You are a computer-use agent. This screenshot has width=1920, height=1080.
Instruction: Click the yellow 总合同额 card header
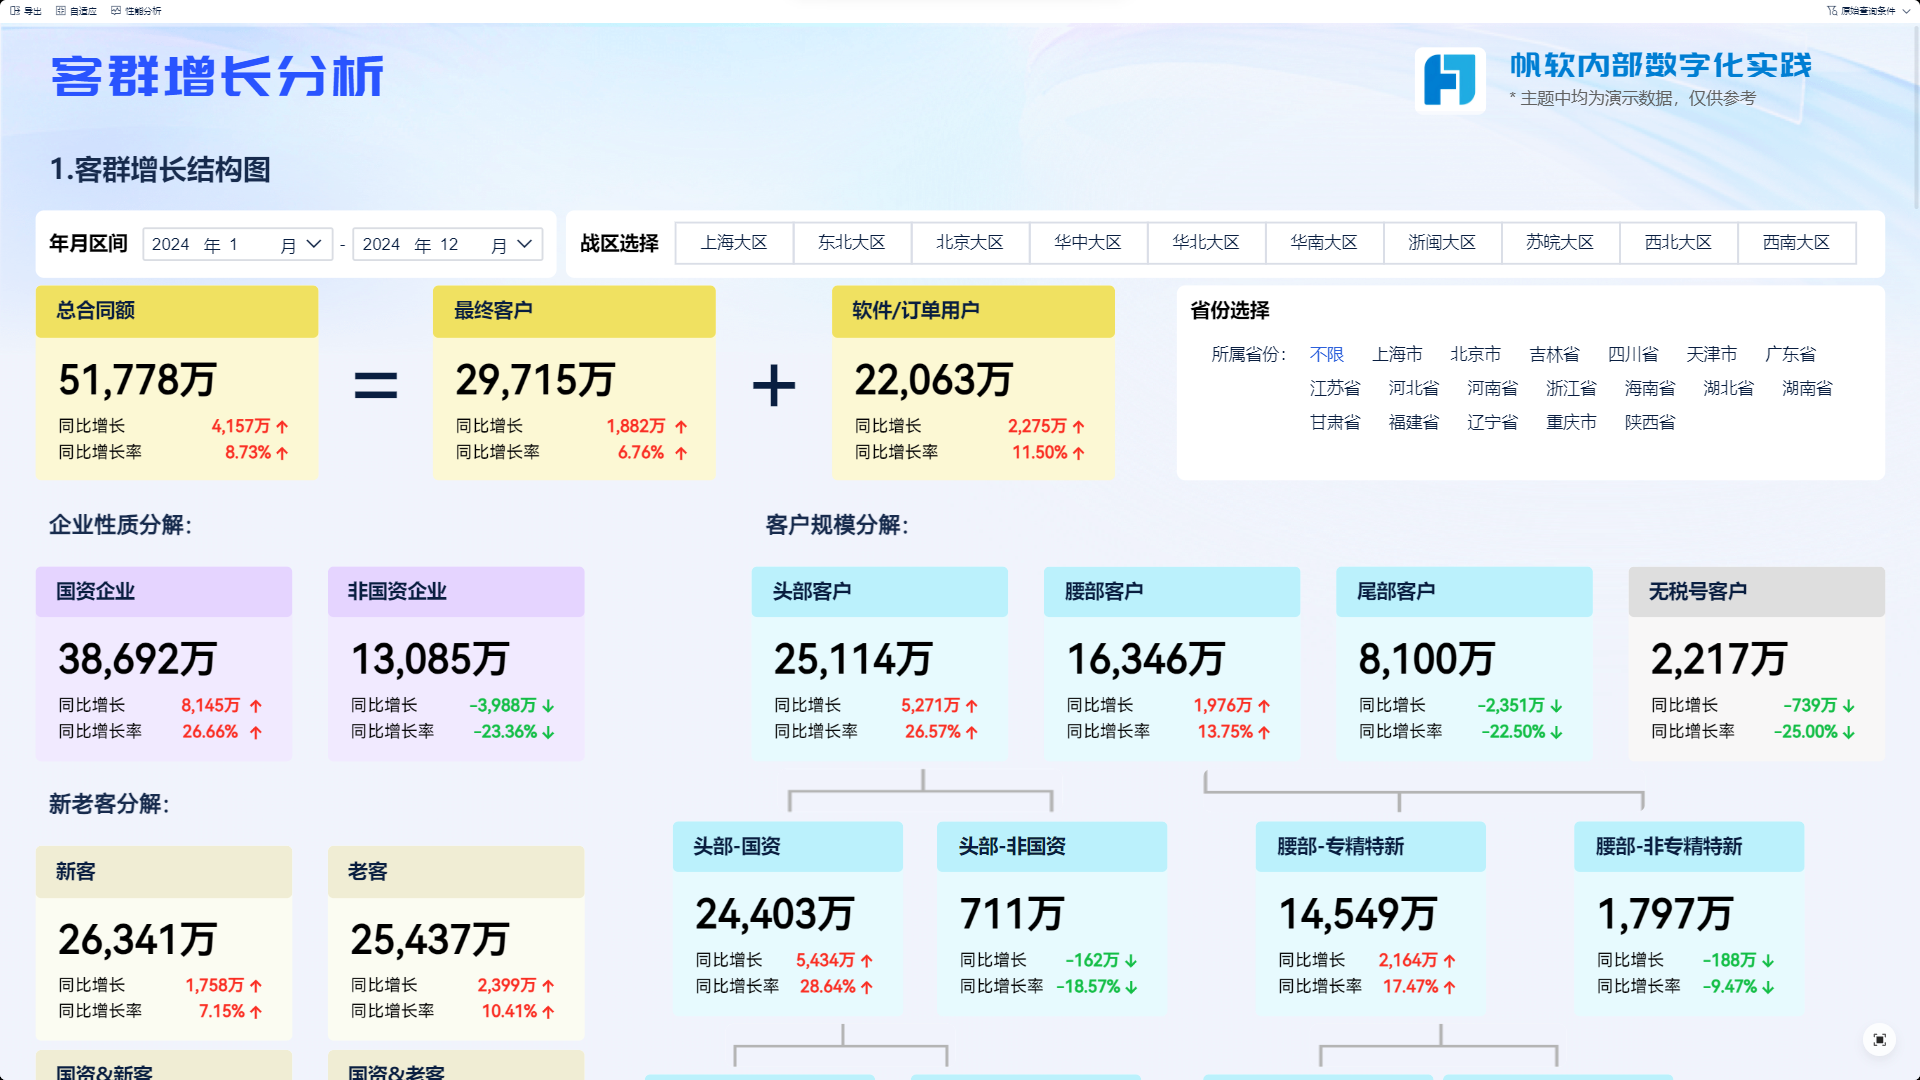[x=177, y=311]
